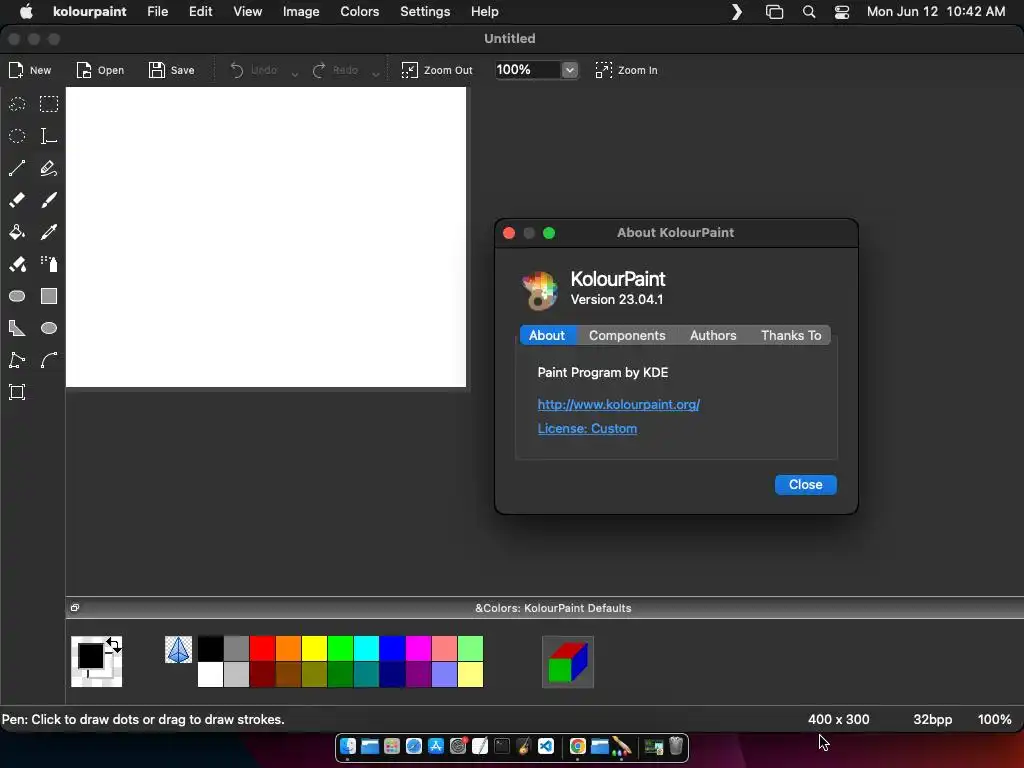Switch to the Authors tab
This screenshot has height=768, width=1024.
click(x=712, y=335)
